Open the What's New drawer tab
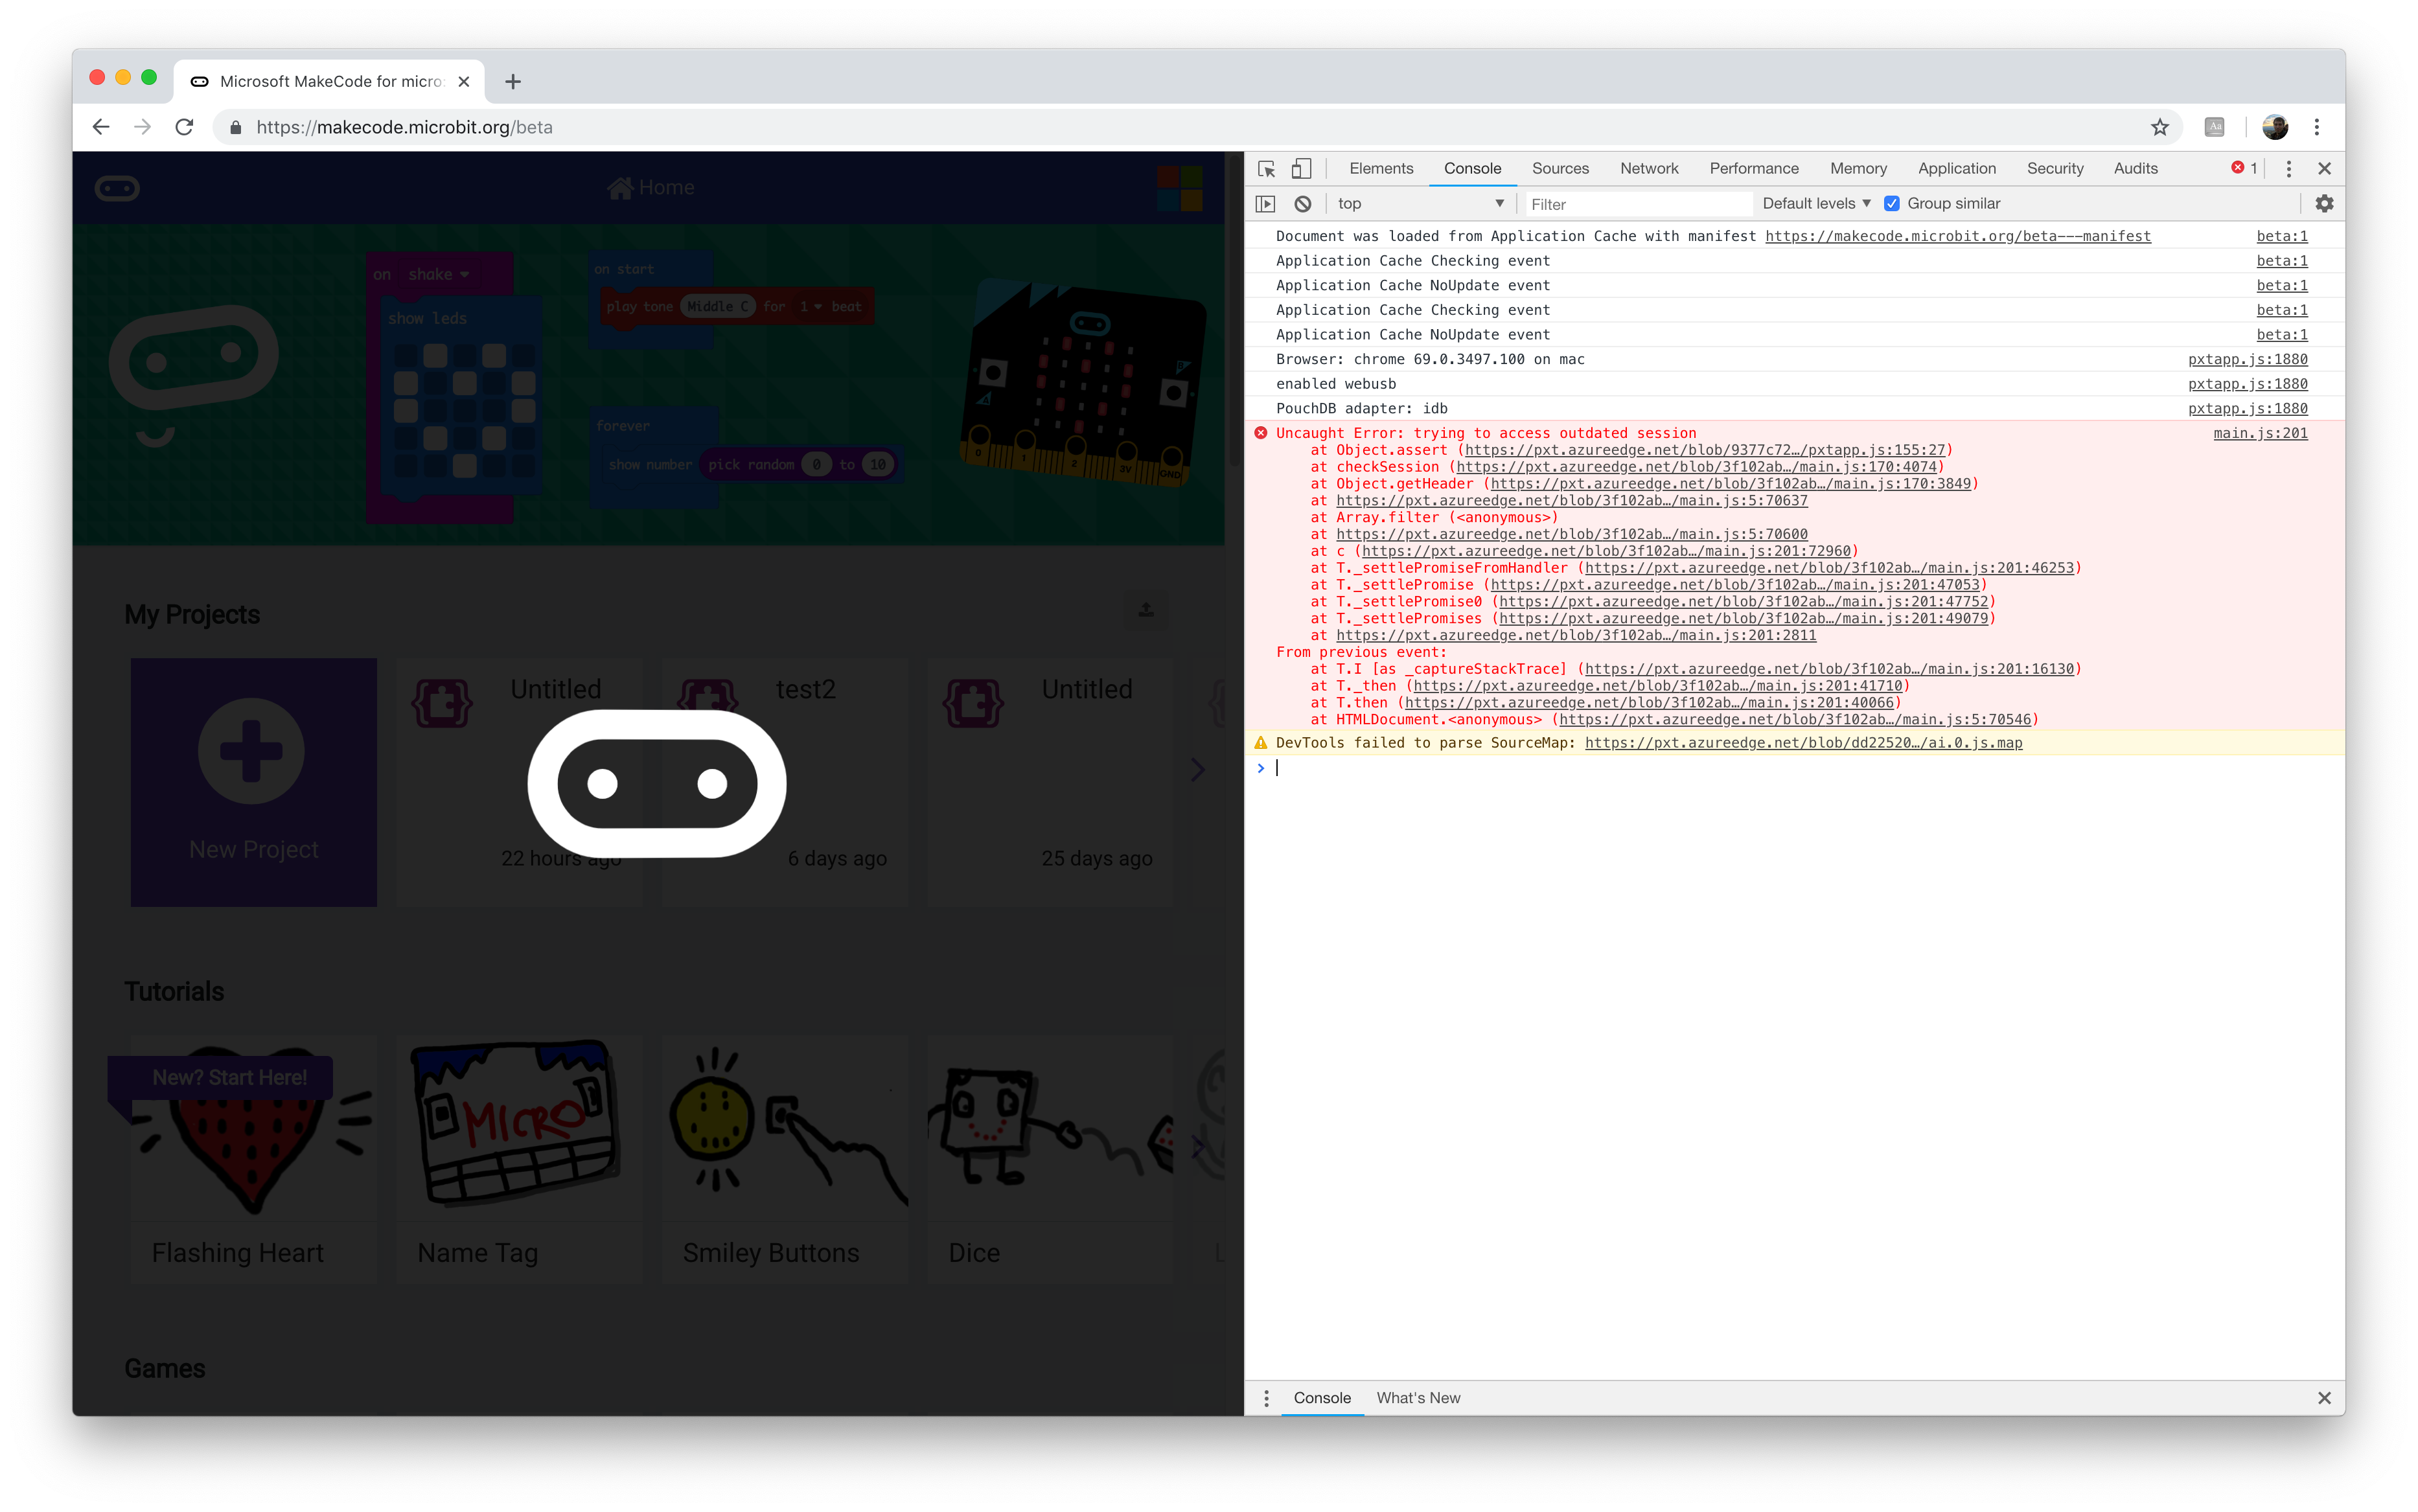2418x1512 pixels. 1417,1398
